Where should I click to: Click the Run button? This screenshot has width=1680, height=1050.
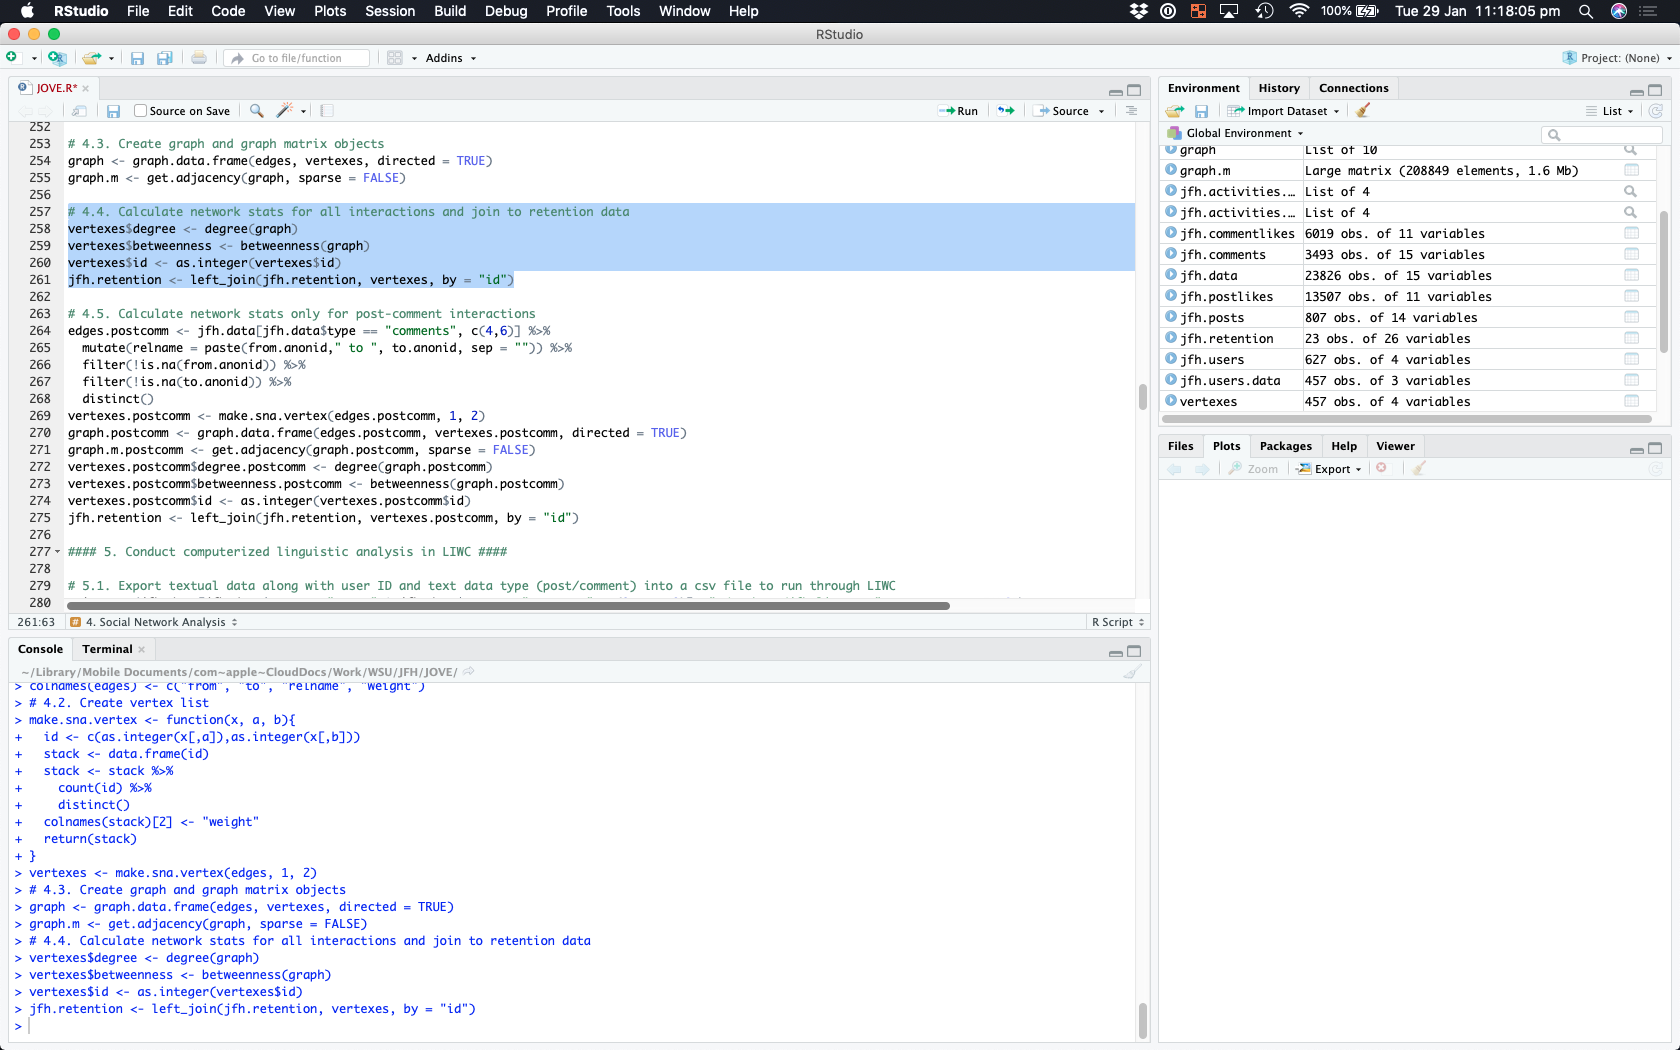coord(958,111)
